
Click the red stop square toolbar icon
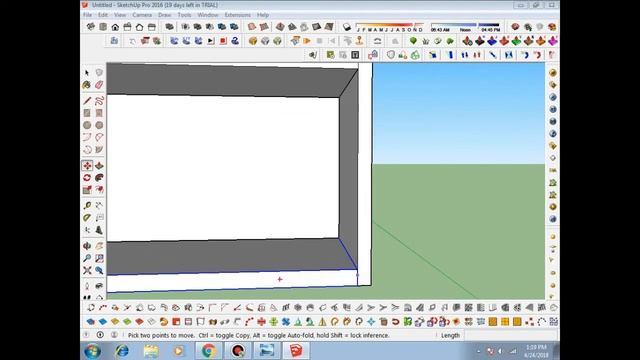(223, 41)
